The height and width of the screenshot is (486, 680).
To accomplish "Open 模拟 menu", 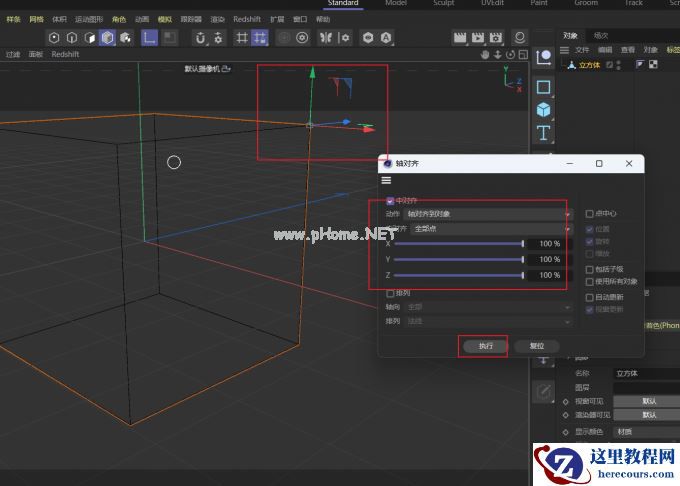I will point(165,19).
